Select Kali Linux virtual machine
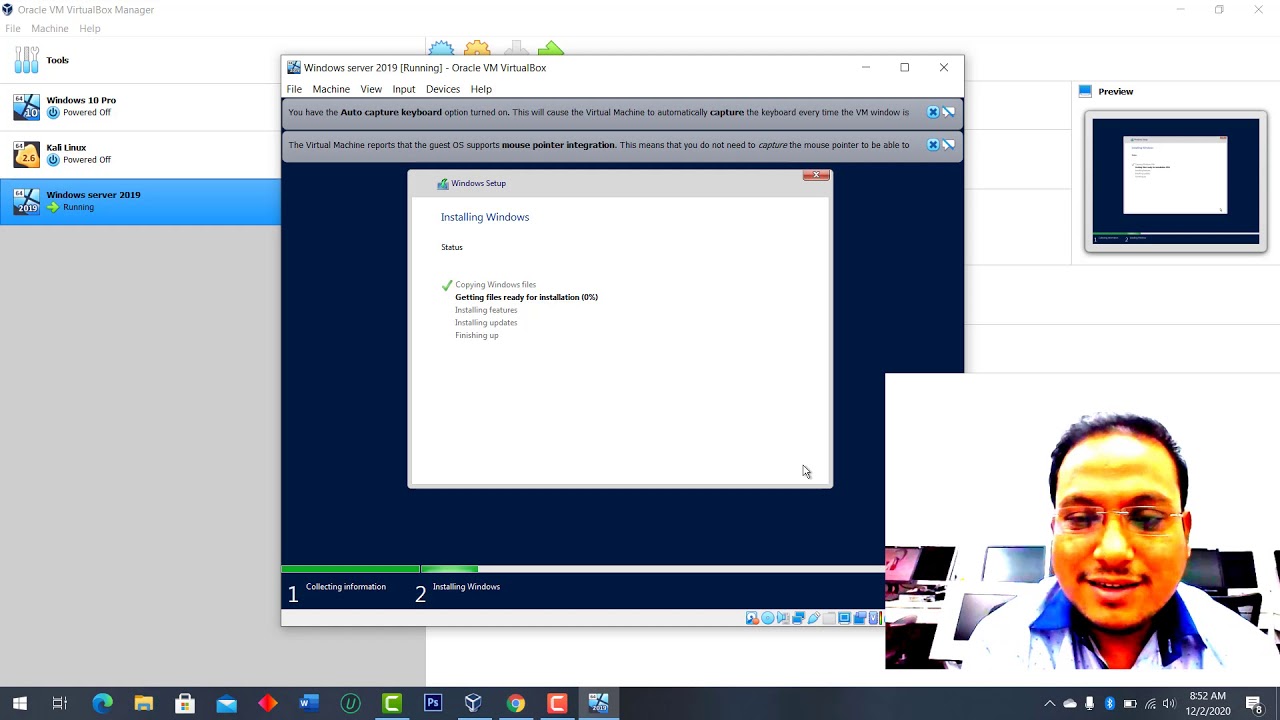 tap(140, 154)
